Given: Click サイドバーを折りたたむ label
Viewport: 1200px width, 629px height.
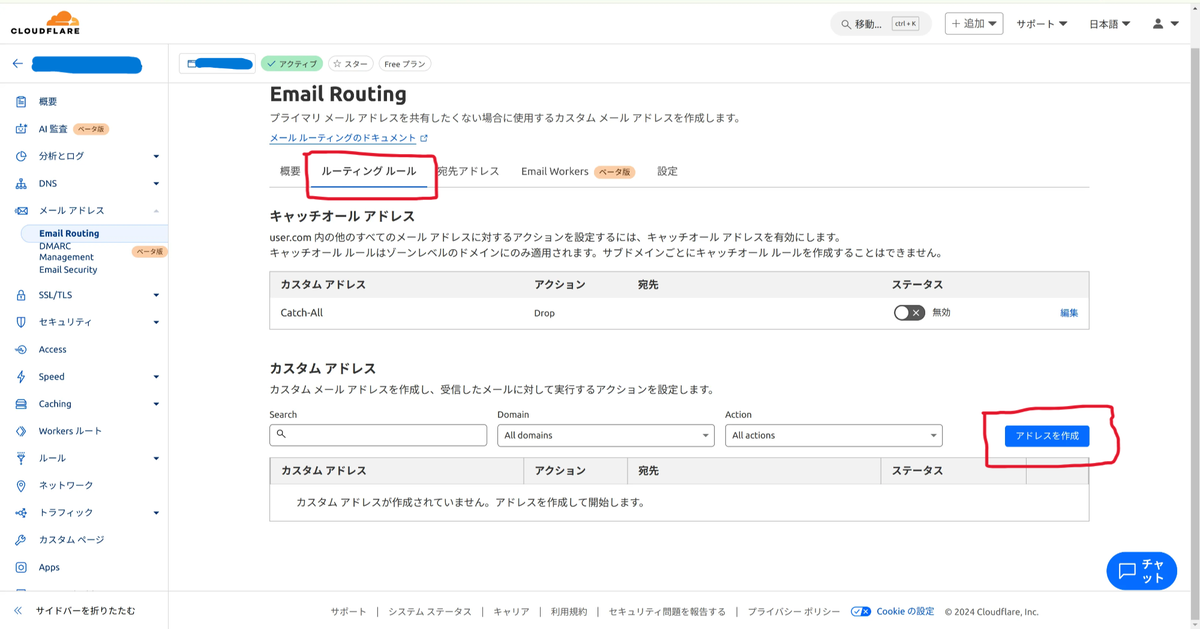Looking at the screenshot, I should click(86, 611).
